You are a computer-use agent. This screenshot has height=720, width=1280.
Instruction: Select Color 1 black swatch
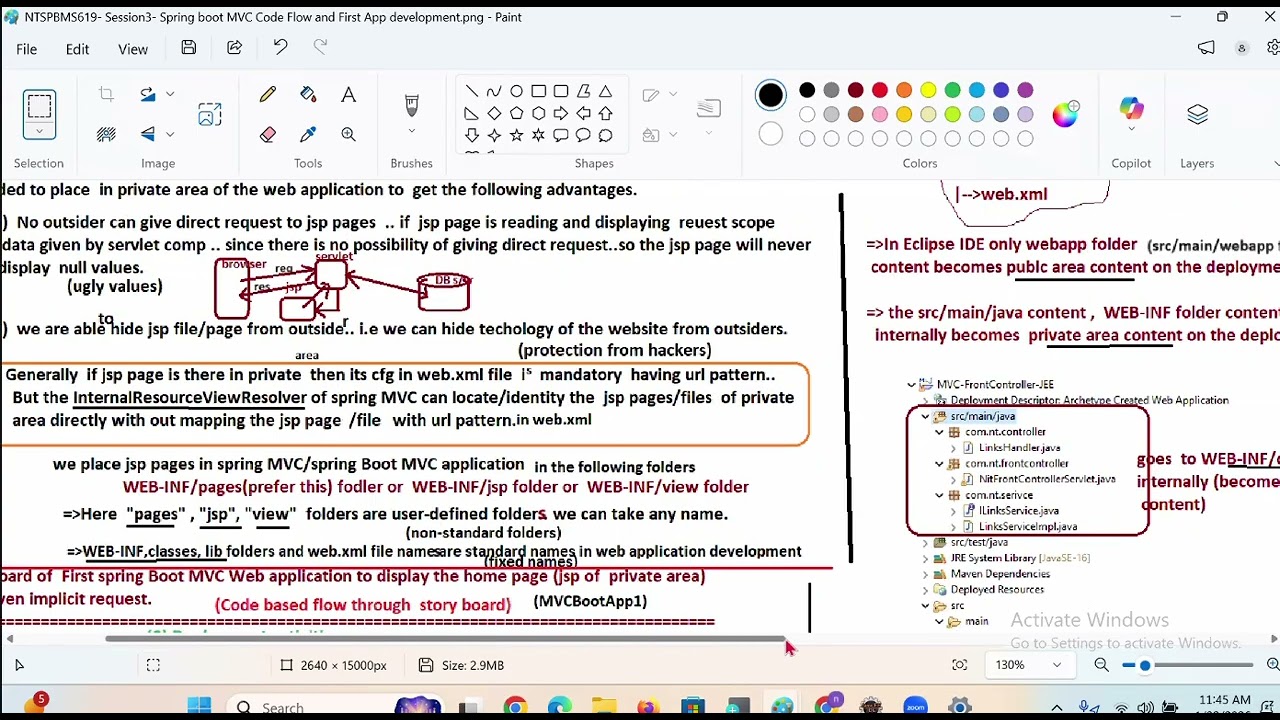click(770, 95)
